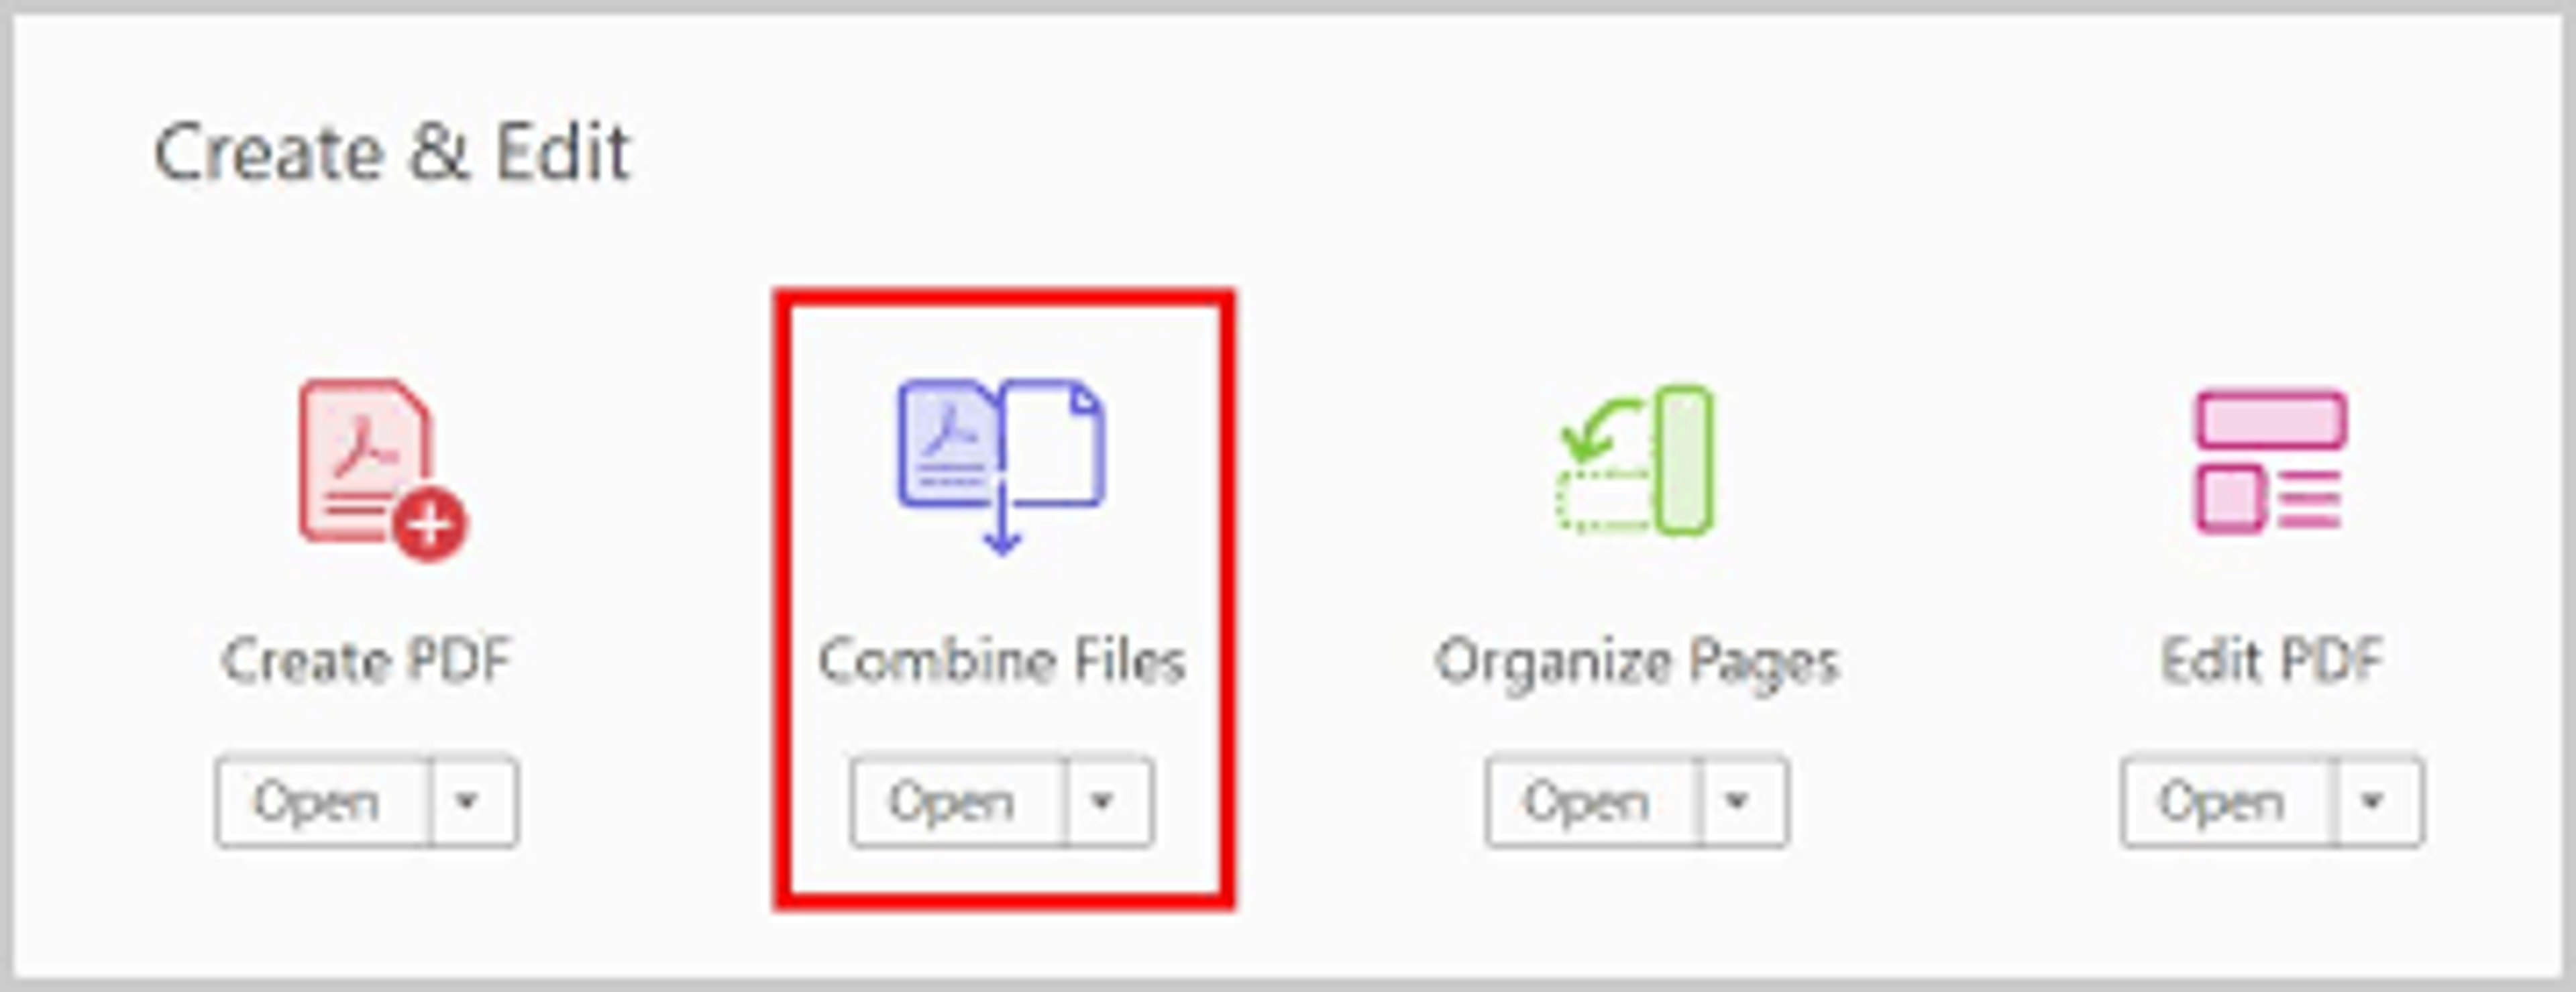Image resolution: width=2576 pixels, height=992 pixels.
Task: Select the Combine Files icon
Action: (x=1001, y=467)
